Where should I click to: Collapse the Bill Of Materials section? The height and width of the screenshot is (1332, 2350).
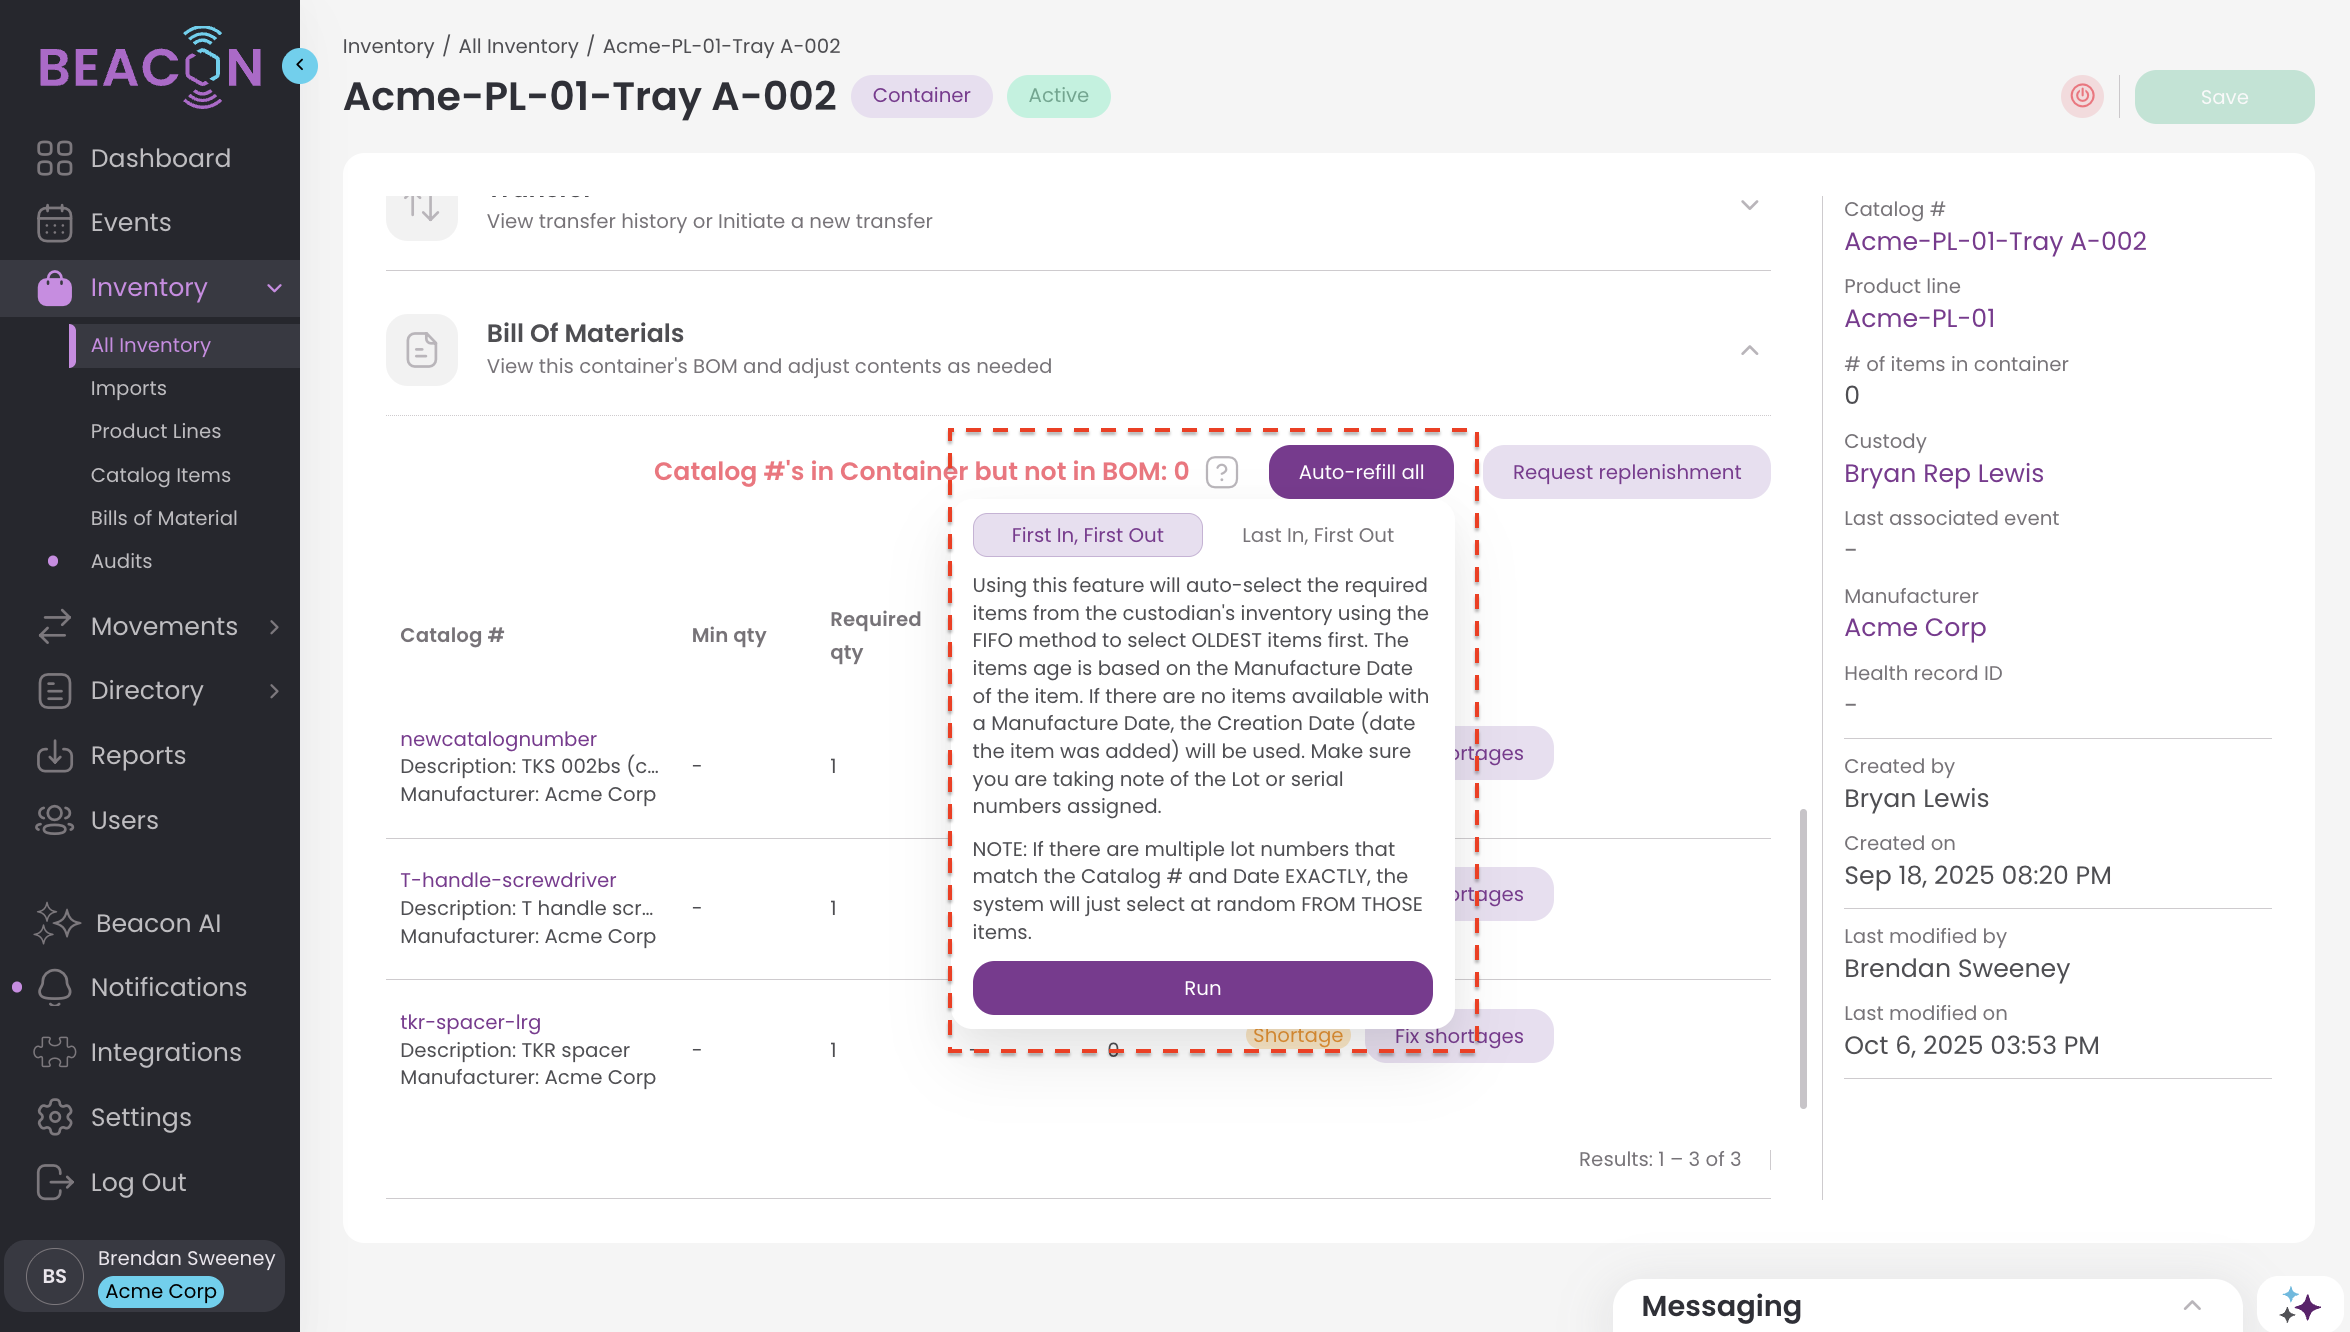(x=1749, y=350)
